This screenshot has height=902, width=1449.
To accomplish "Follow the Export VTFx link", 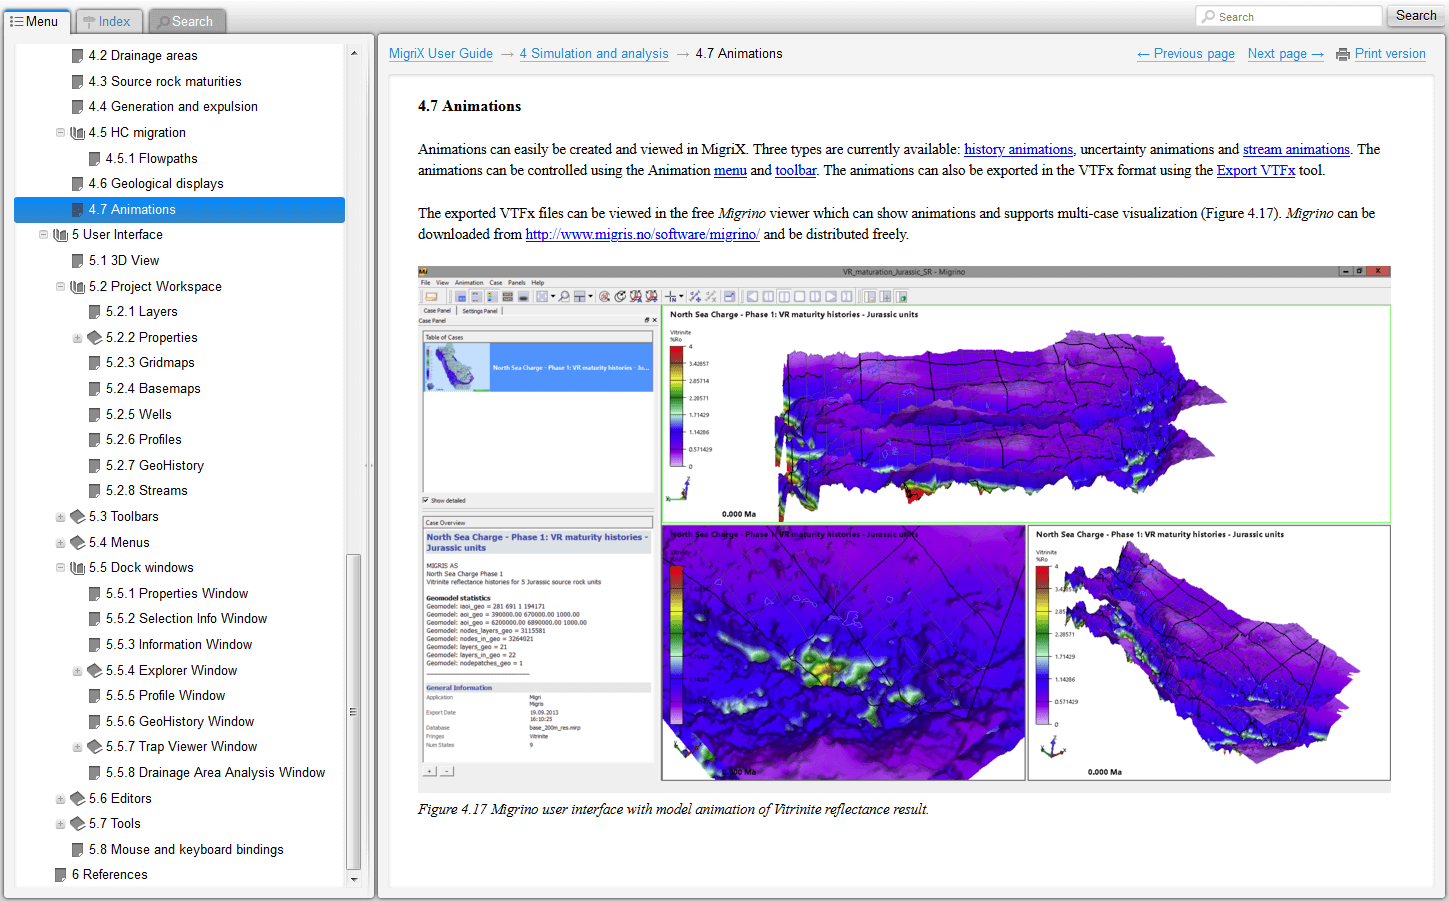I will pyautogui.click(x=1256, y=170).
